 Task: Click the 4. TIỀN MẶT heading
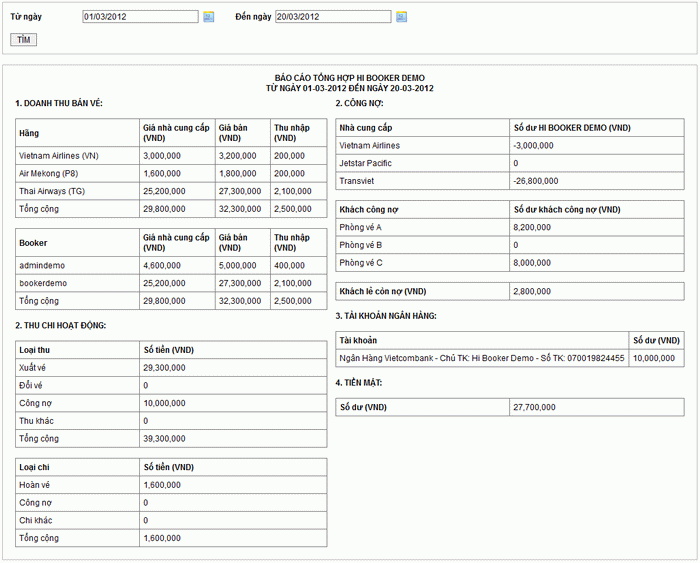click(359, 383)
